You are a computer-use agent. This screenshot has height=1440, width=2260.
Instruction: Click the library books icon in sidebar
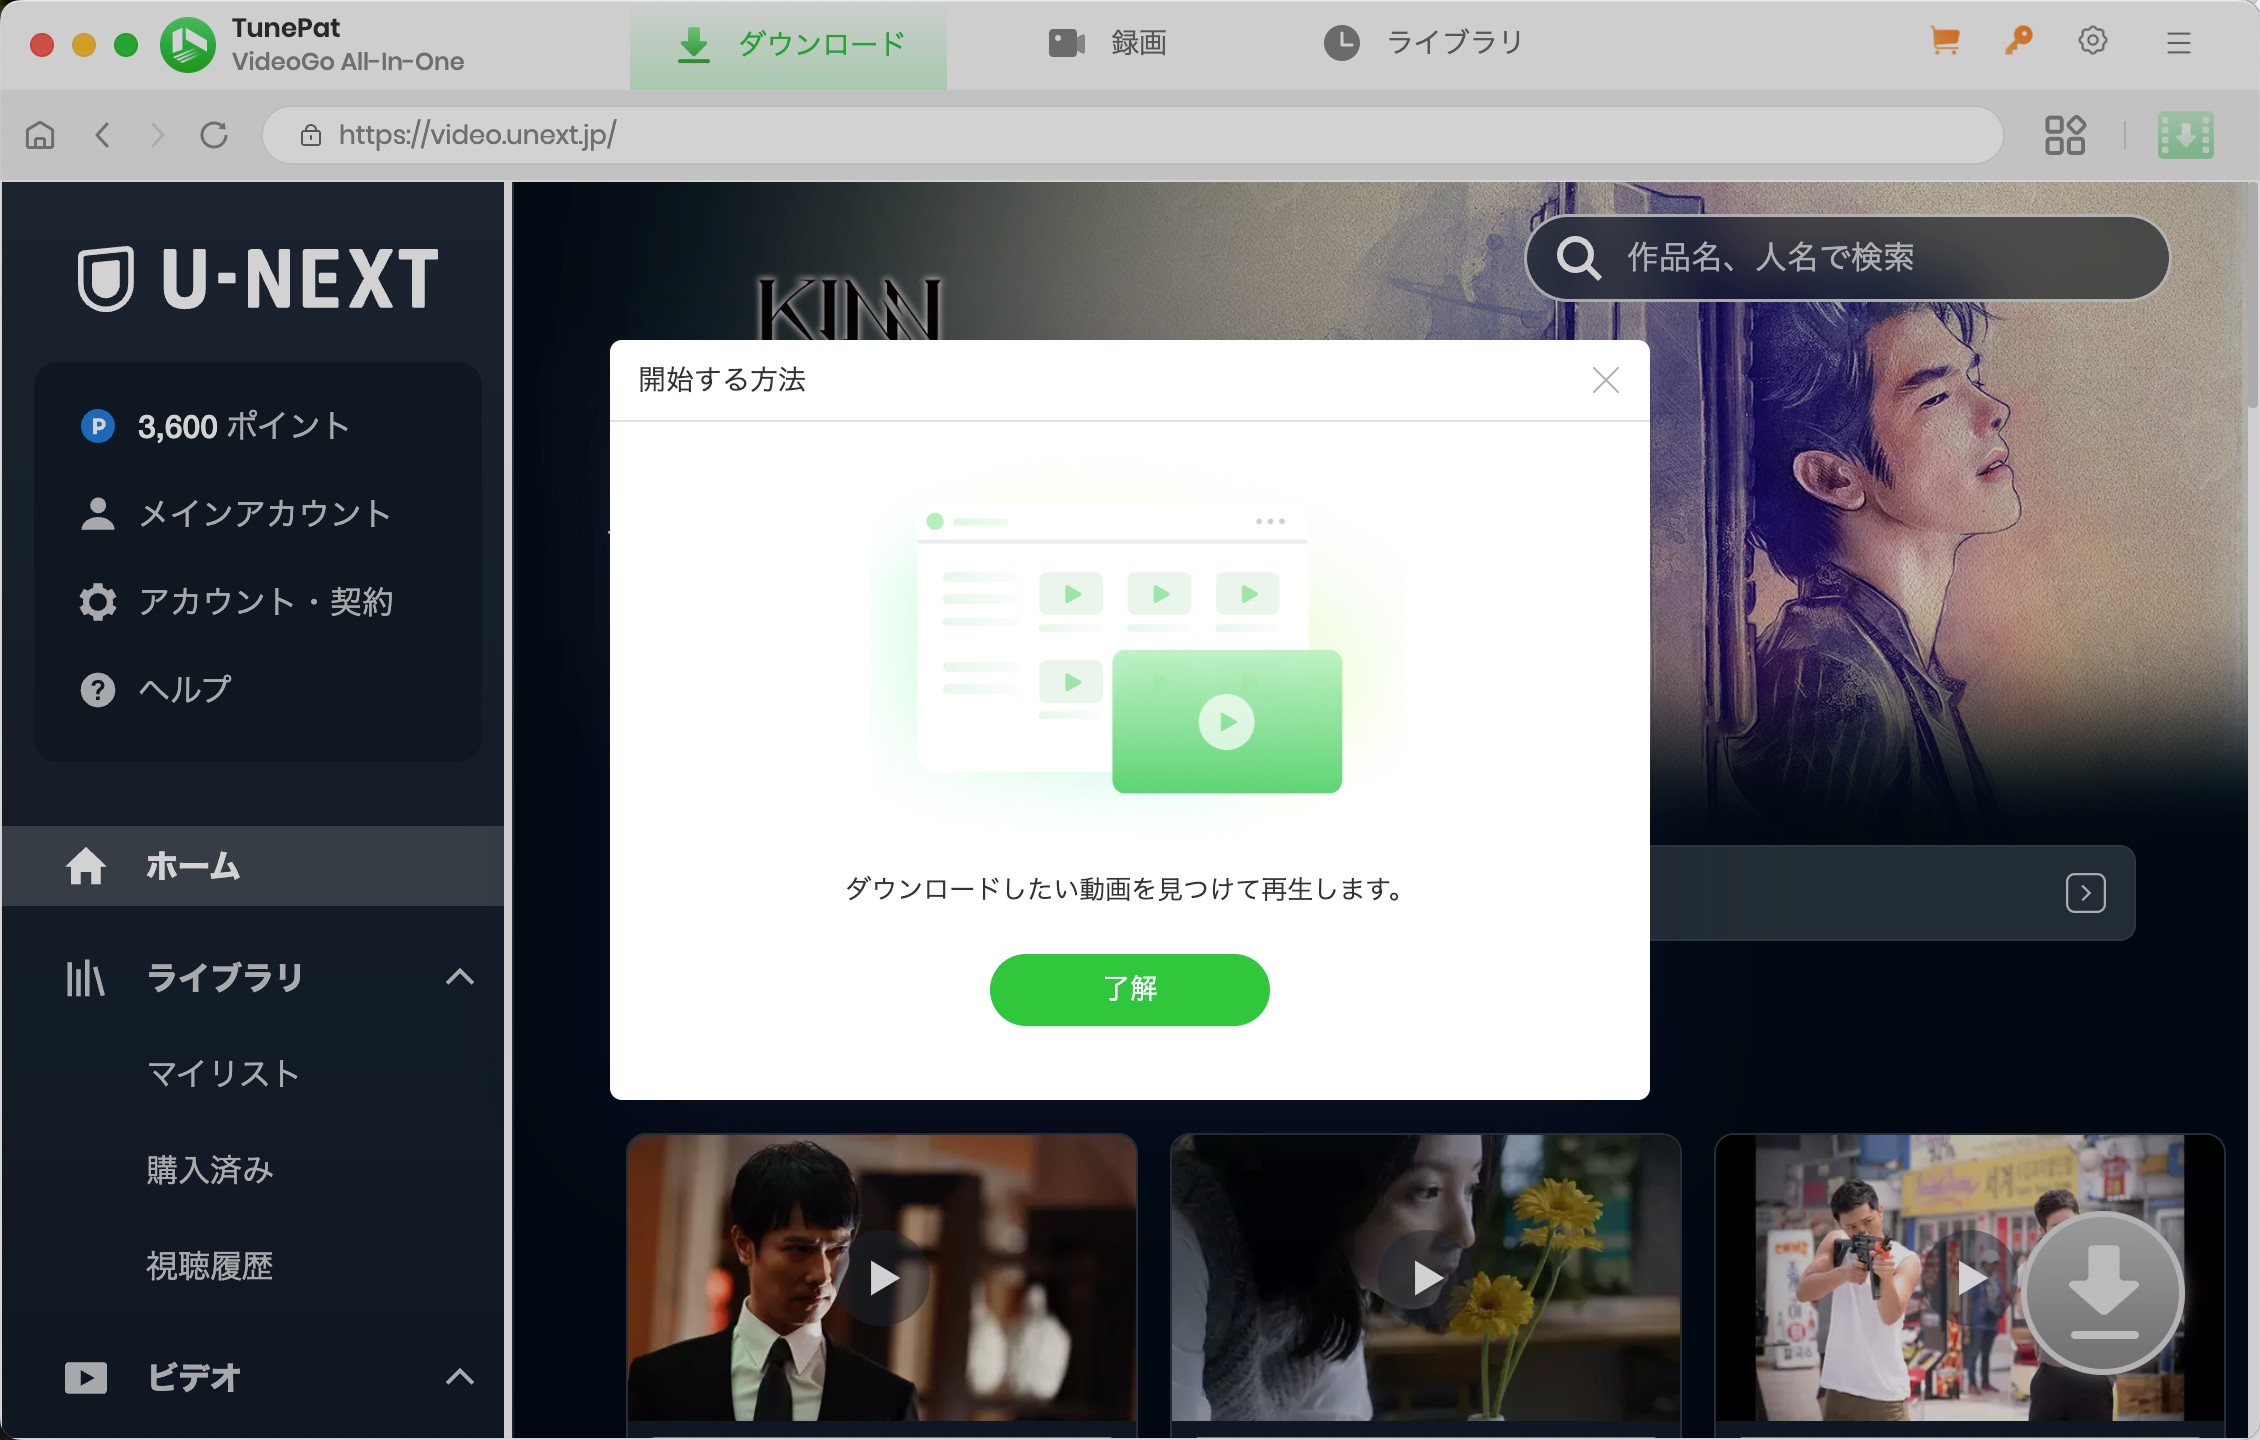pos(85,978)
